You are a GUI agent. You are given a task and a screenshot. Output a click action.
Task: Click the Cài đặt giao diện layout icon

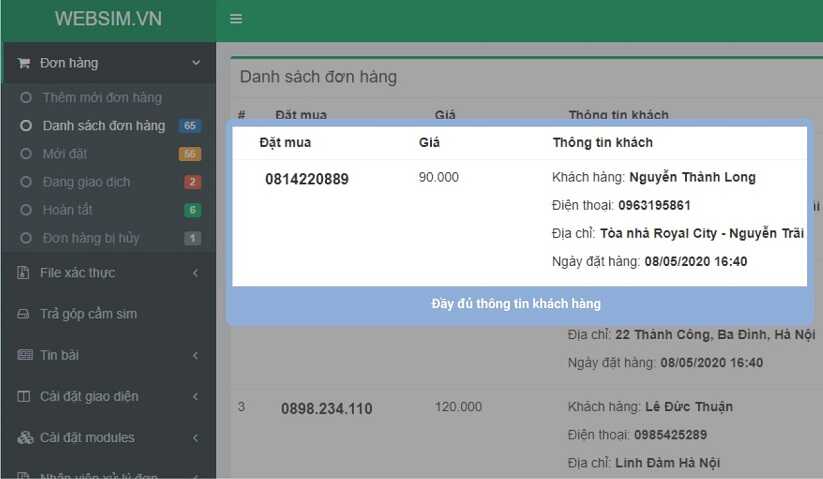coord(24,396)
